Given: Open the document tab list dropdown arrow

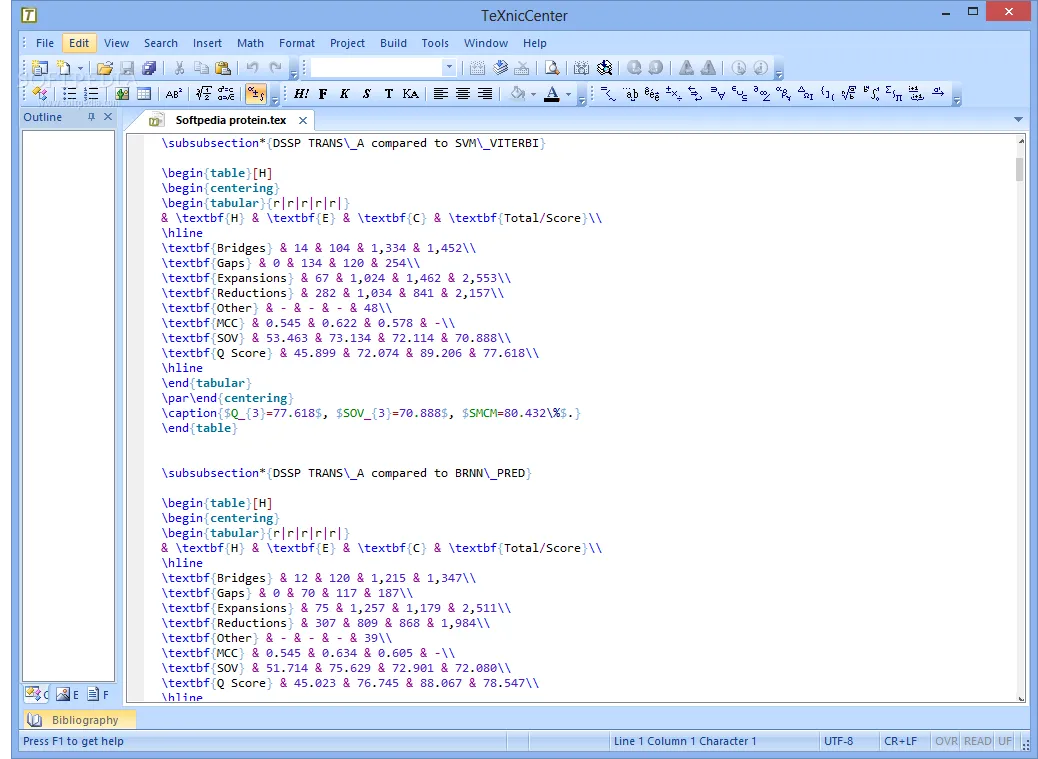Looking at the screenshot, I should [x=1018, y=120].
